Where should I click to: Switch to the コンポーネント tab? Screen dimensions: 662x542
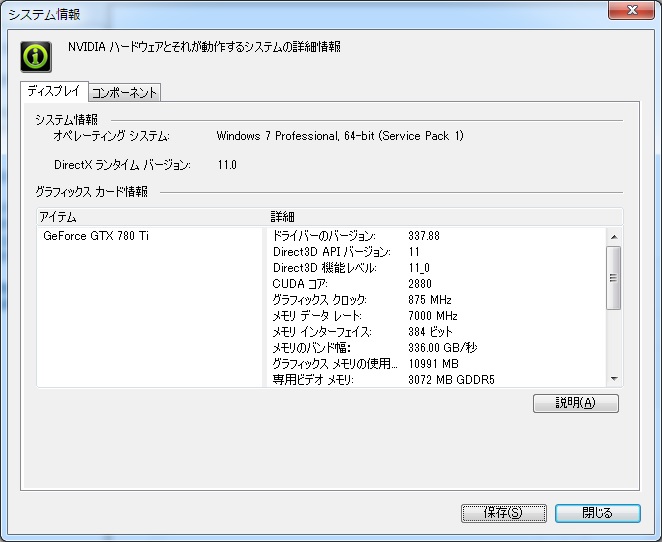pyautogui.click(x=124, y=92)
